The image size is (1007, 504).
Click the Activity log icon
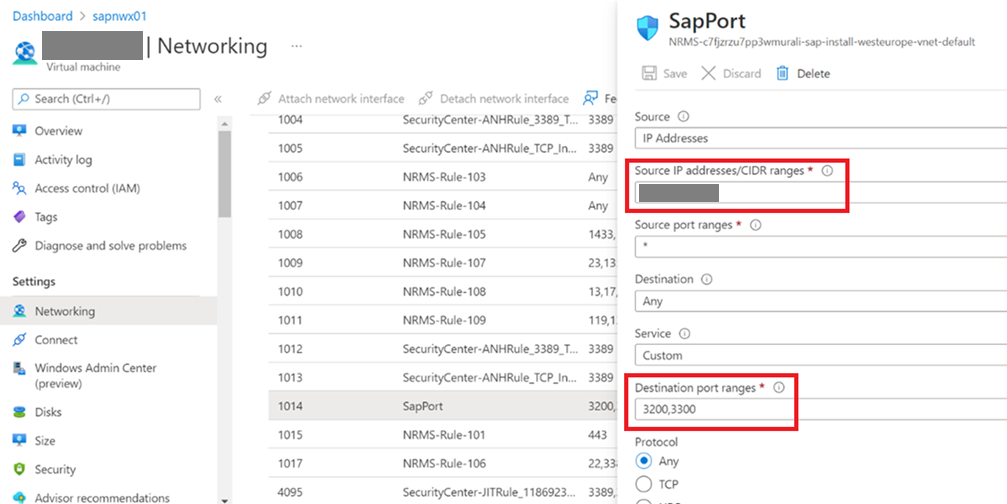[19, 160]
